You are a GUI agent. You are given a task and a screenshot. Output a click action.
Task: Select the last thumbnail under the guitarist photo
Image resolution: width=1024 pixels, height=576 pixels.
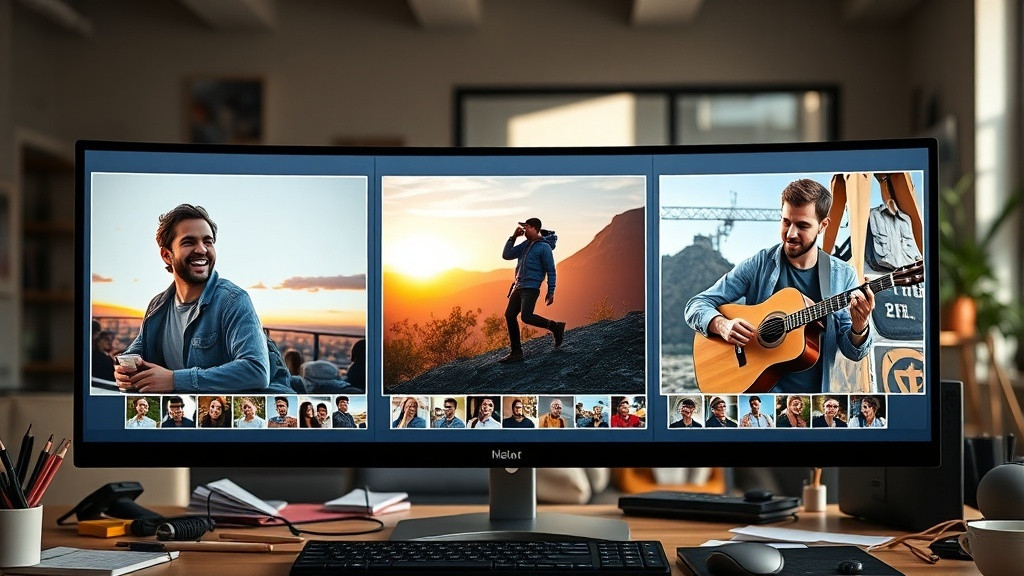point(868,411)
